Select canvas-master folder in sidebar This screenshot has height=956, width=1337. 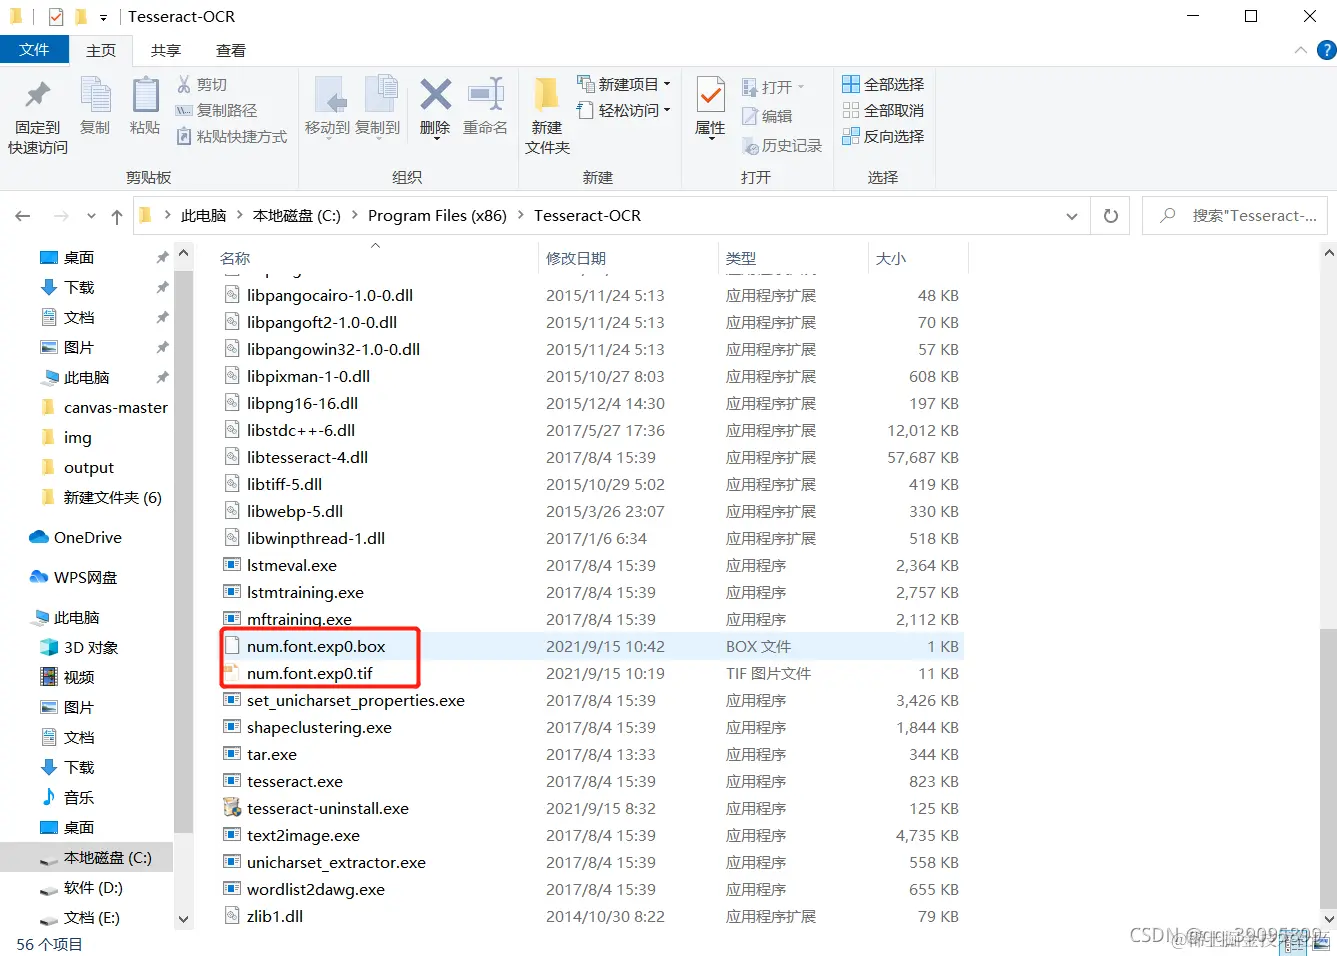click(x=115, y=408)
